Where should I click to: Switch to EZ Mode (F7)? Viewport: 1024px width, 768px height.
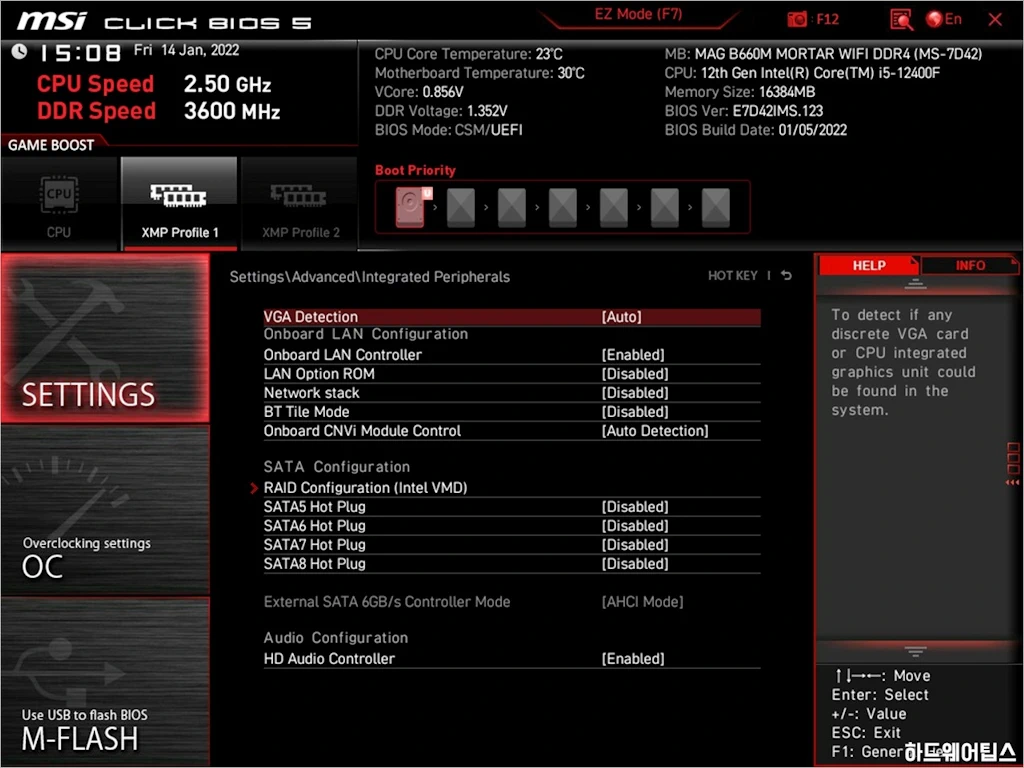[x=638, y=14]
